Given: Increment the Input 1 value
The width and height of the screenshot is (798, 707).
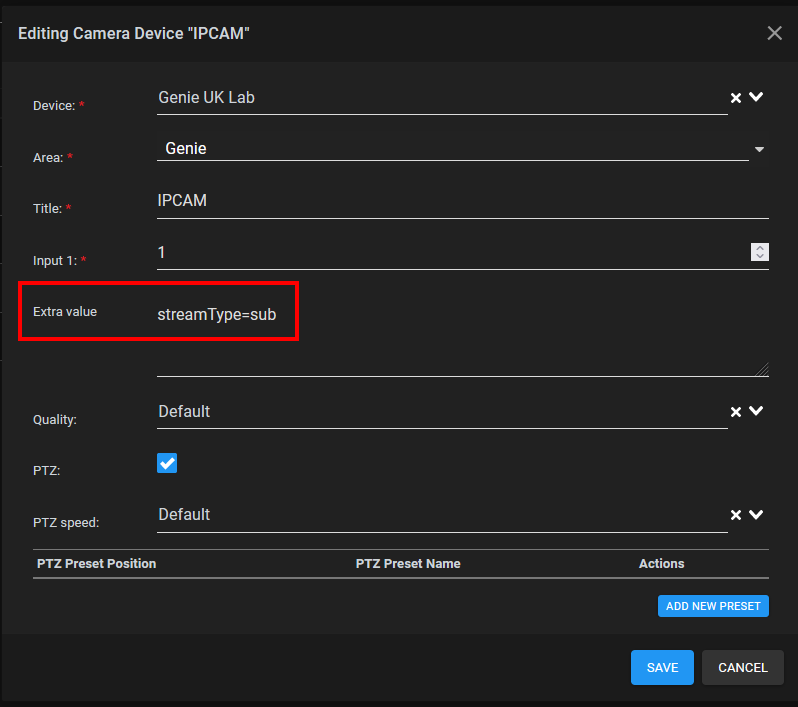Looking at the screenshot, I should pyautogui.click(x=759, y=248).
